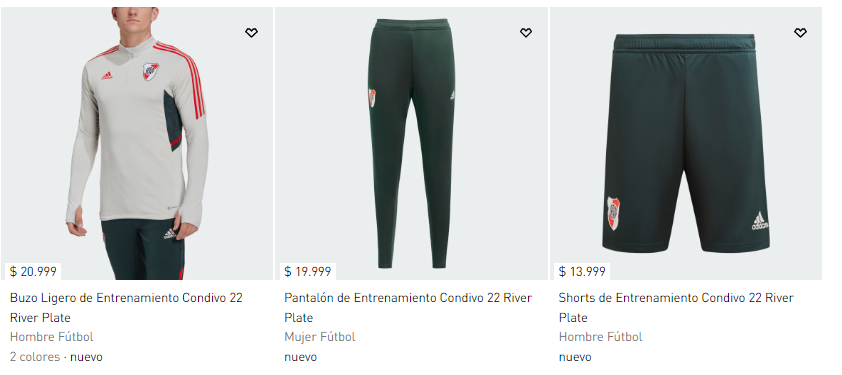
Task: Click the $ 19.999 price tag
Action: (308, 271)
